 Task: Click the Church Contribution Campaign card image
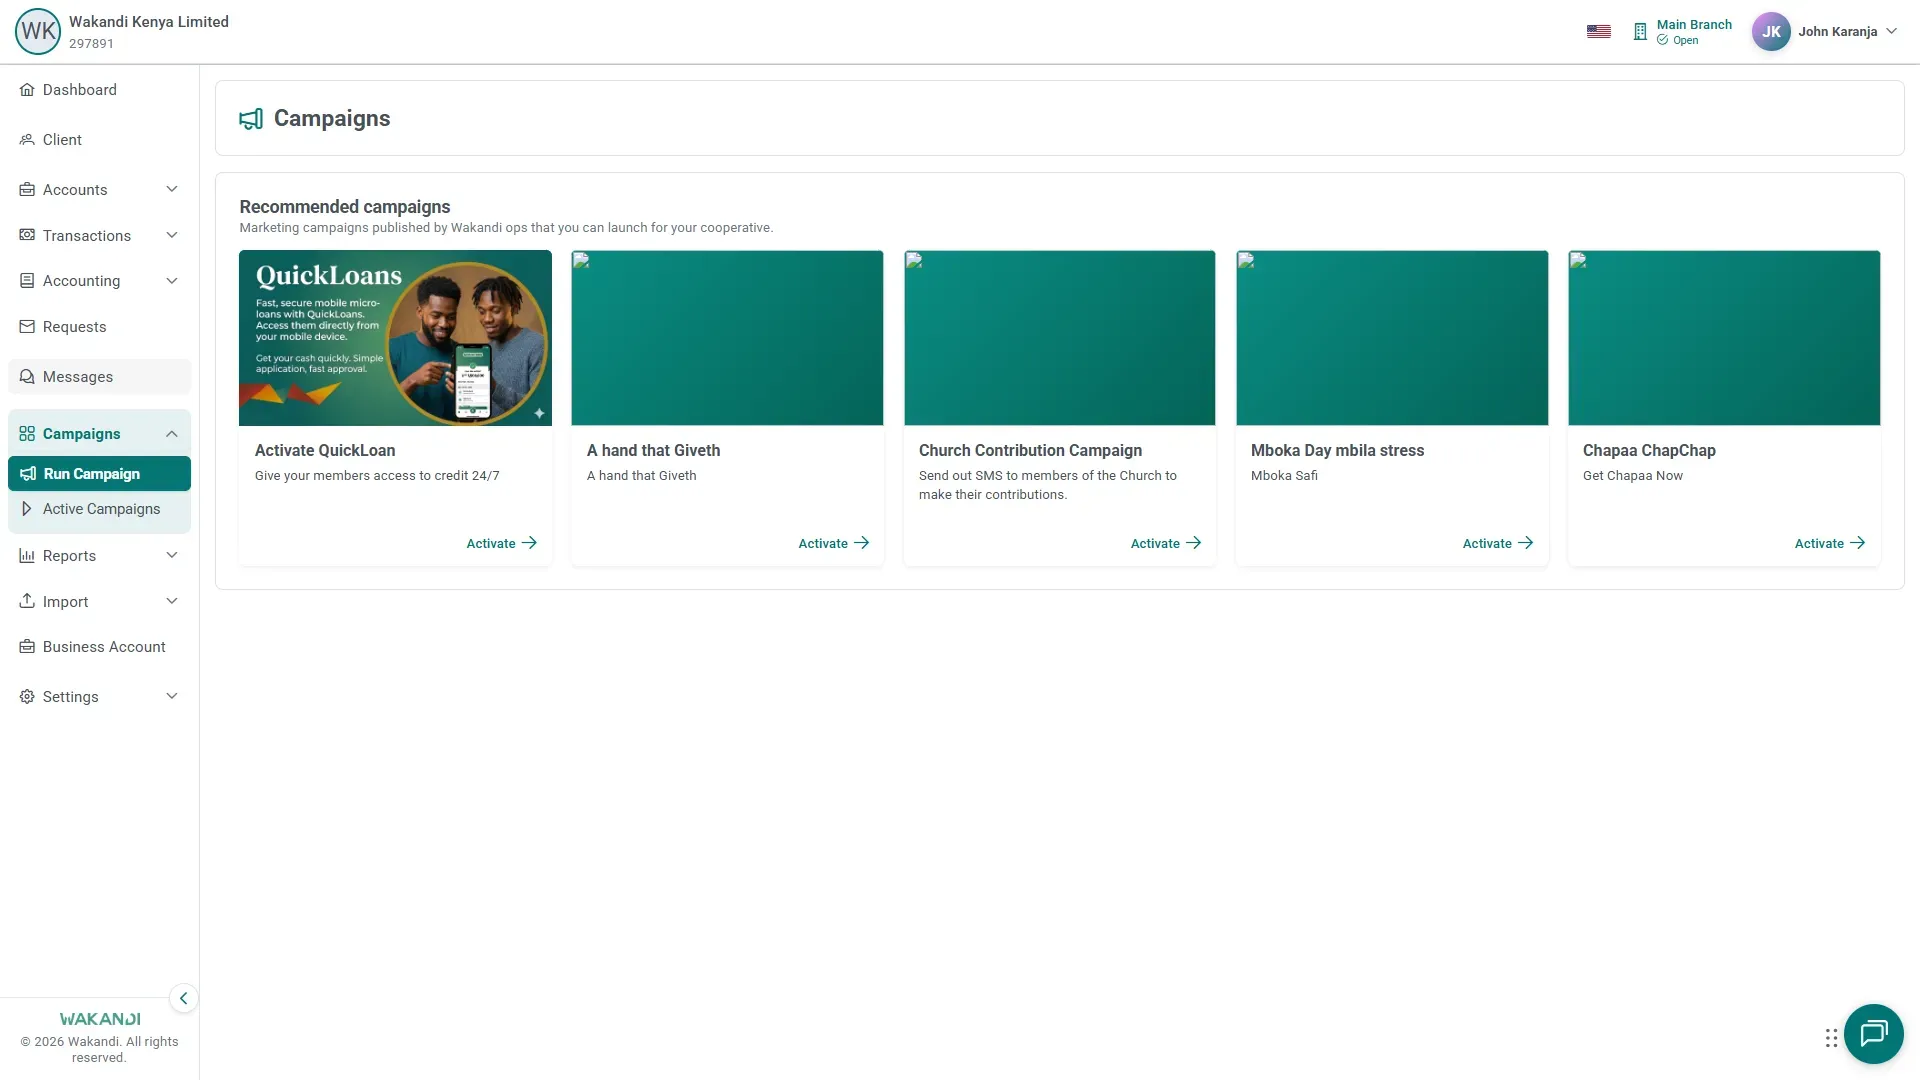coord(1059,338)
